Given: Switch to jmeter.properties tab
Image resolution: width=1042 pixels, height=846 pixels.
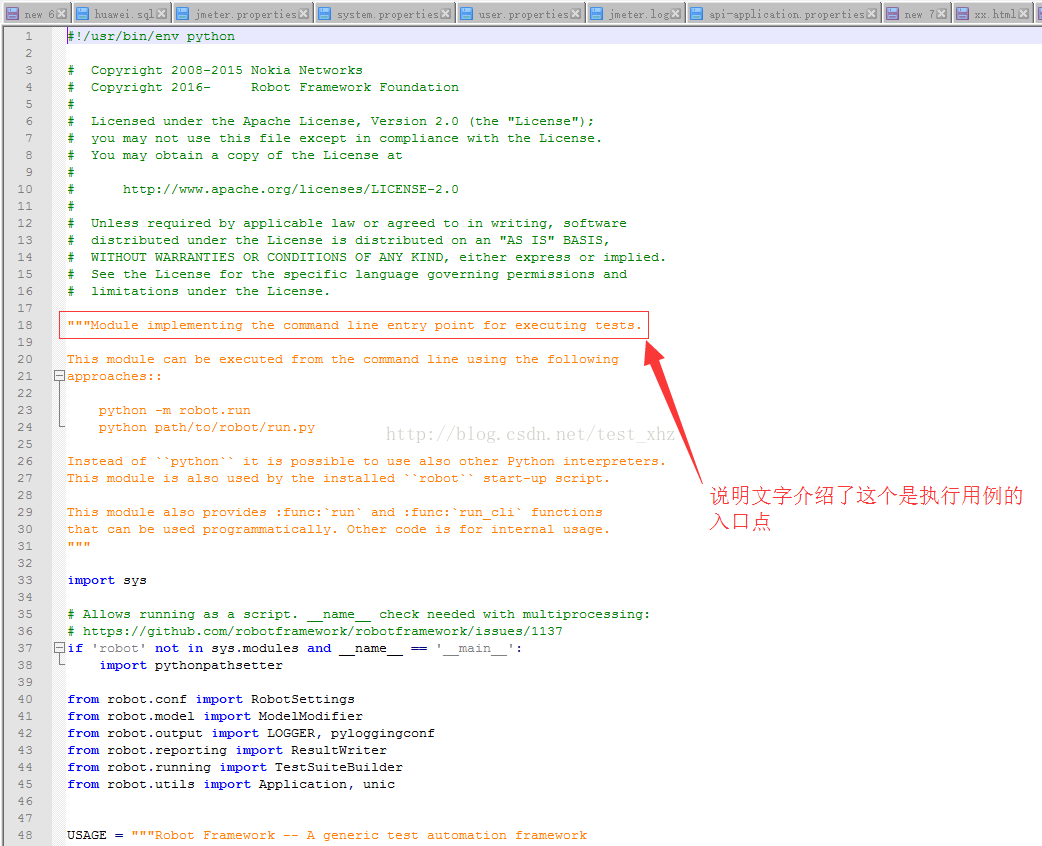Looking at the screenshot, I should pyautogui.click(x=243, y=14).
